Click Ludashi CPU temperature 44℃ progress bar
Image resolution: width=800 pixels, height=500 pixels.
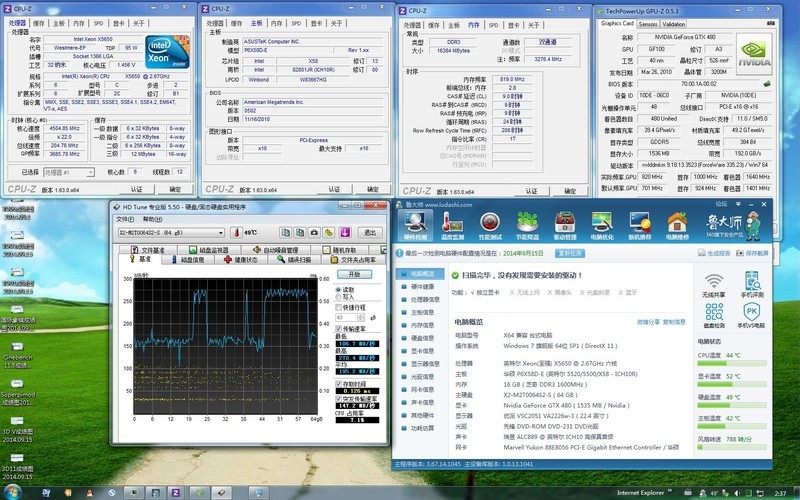732,363
